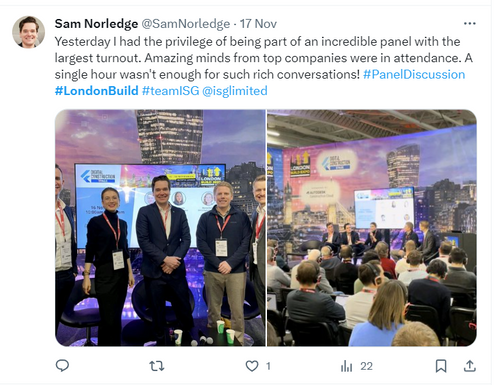
Task: Click the tweet body text to expand
Action: 263,58
